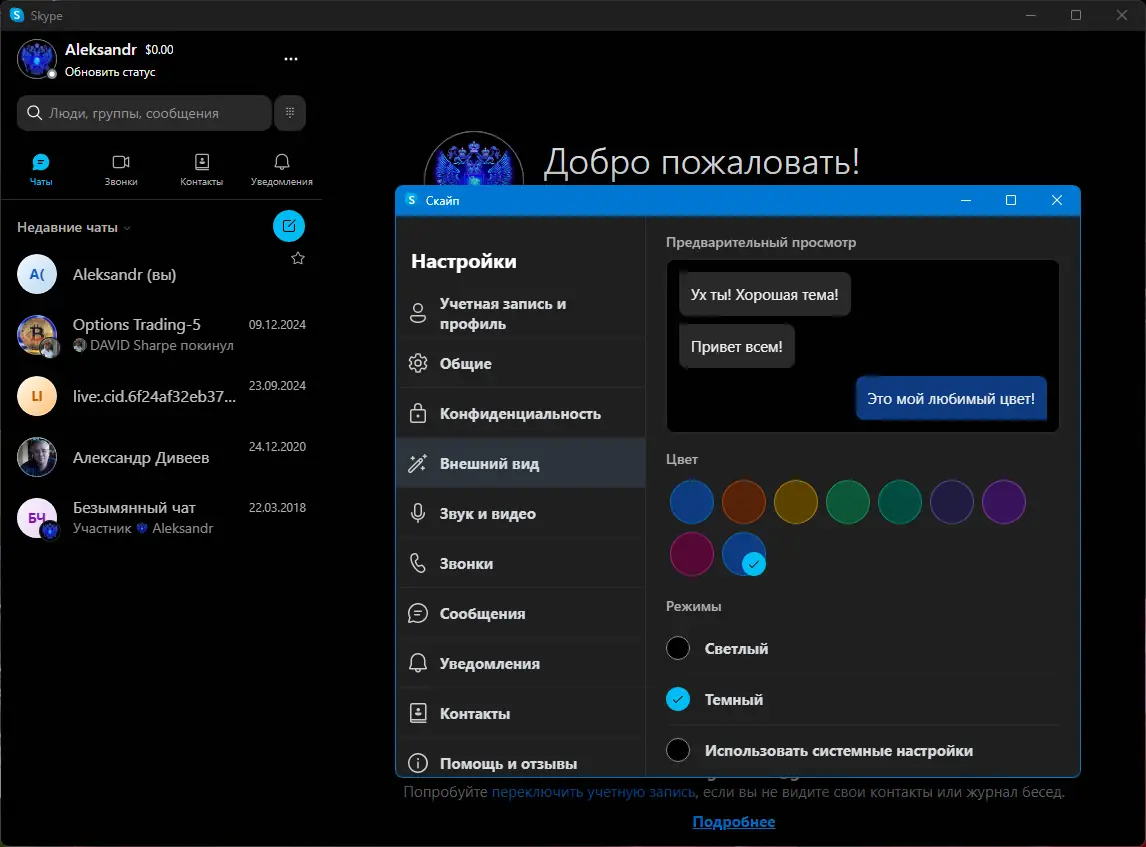Pick the green color swatch
This screenshot has width=1146, height=847.
point(848,502)
